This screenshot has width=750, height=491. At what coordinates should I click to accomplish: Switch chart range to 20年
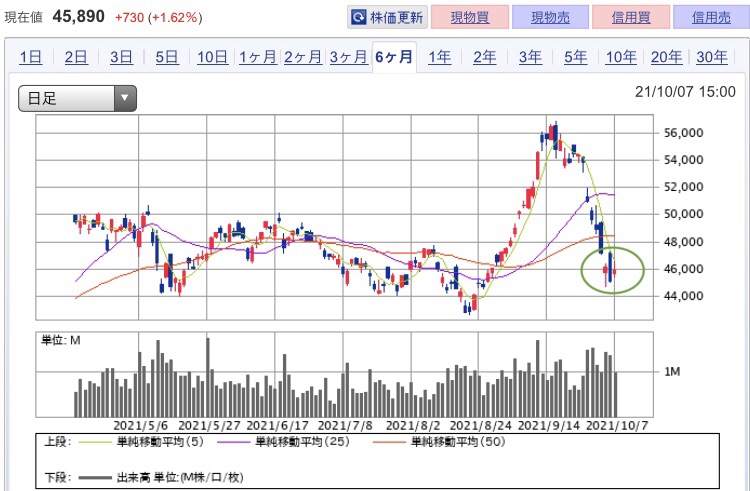pyautogui.click(x=666, y=57)
